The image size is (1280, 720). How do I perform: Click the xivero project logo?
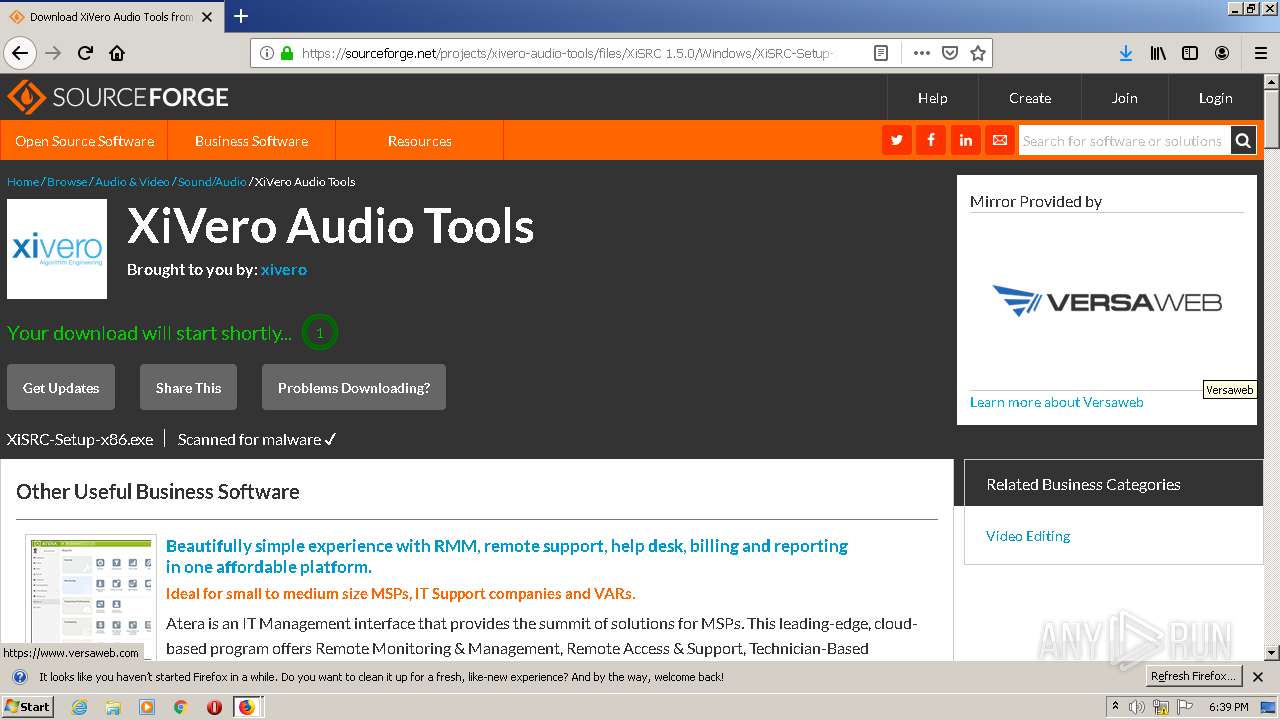[x=57, y=249]
